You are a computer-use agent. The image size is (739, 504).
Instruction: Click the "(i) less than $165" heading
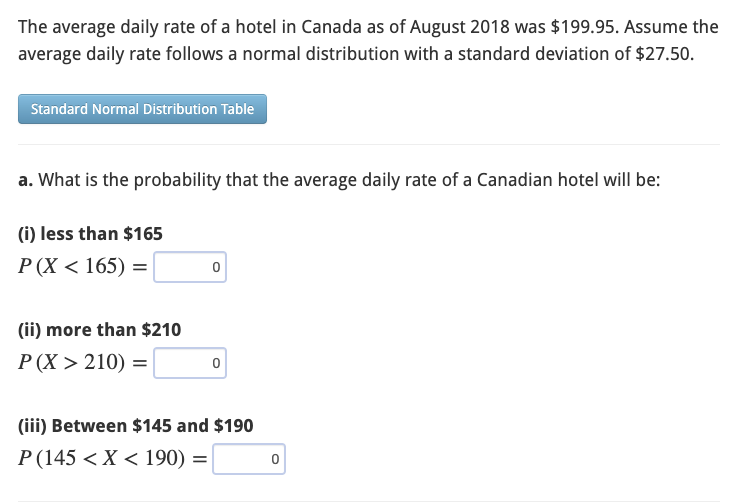click(90, 234)
